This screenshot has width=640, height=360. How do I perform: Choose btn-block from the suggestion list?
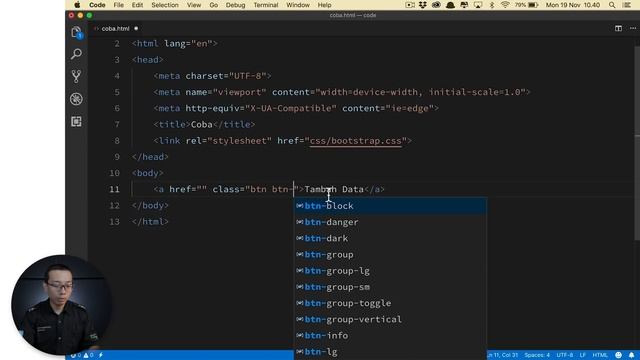tap(390, 206)
